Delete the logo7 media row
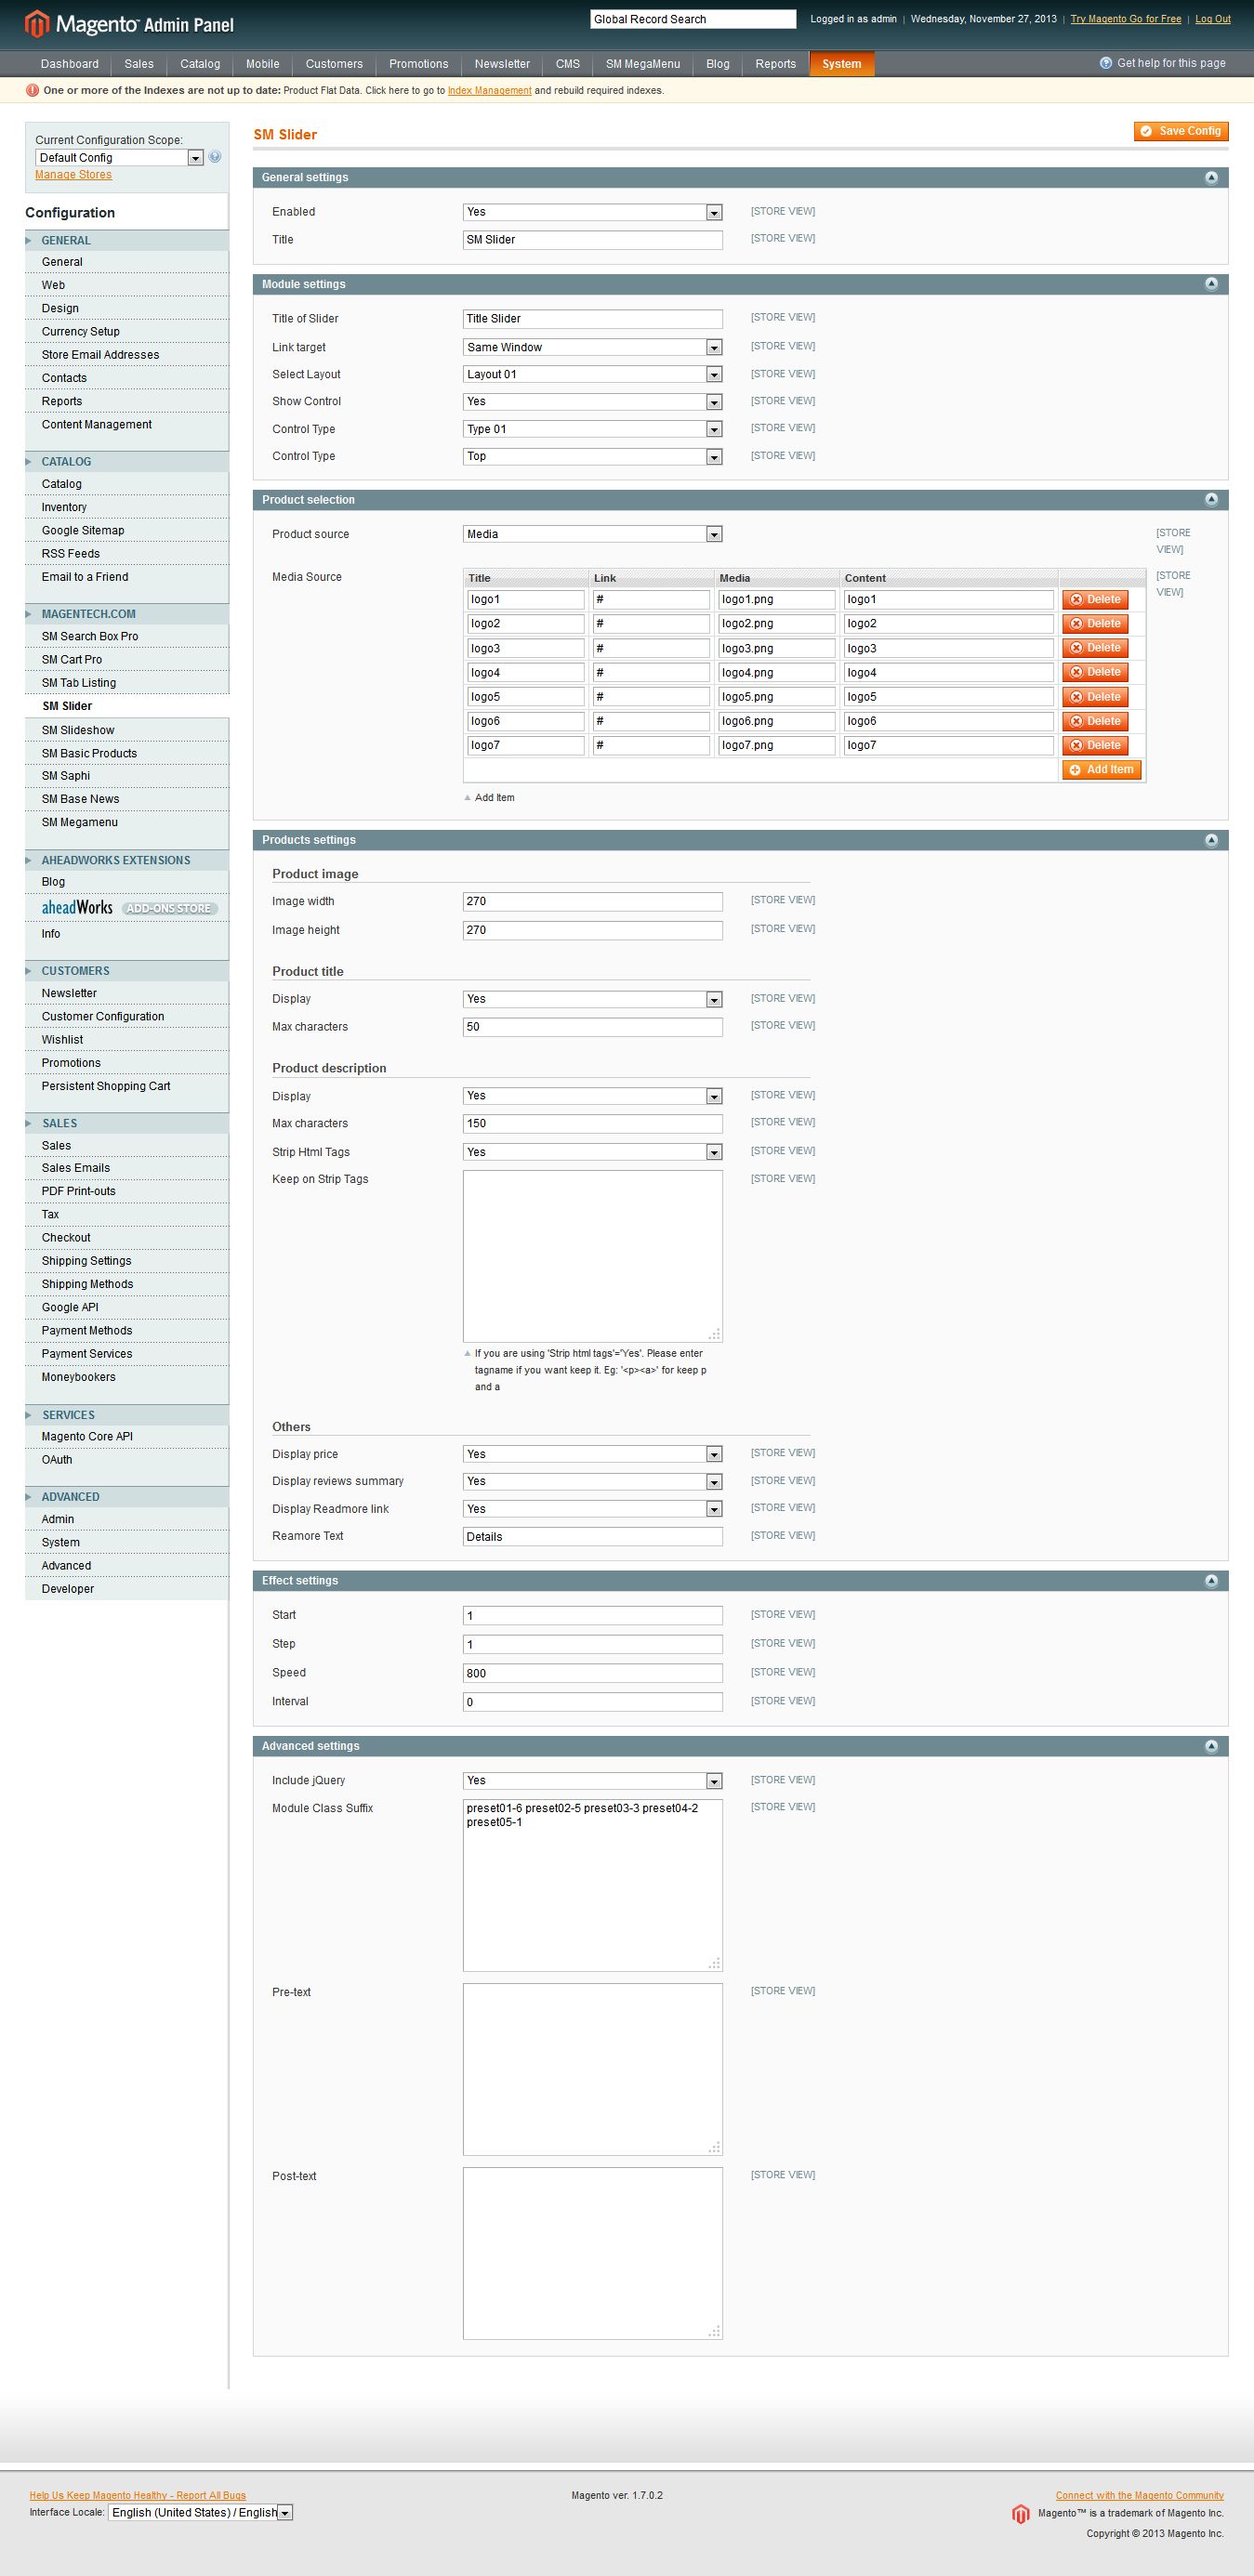This screenshot has width=1254, height=2576. 1095,745
